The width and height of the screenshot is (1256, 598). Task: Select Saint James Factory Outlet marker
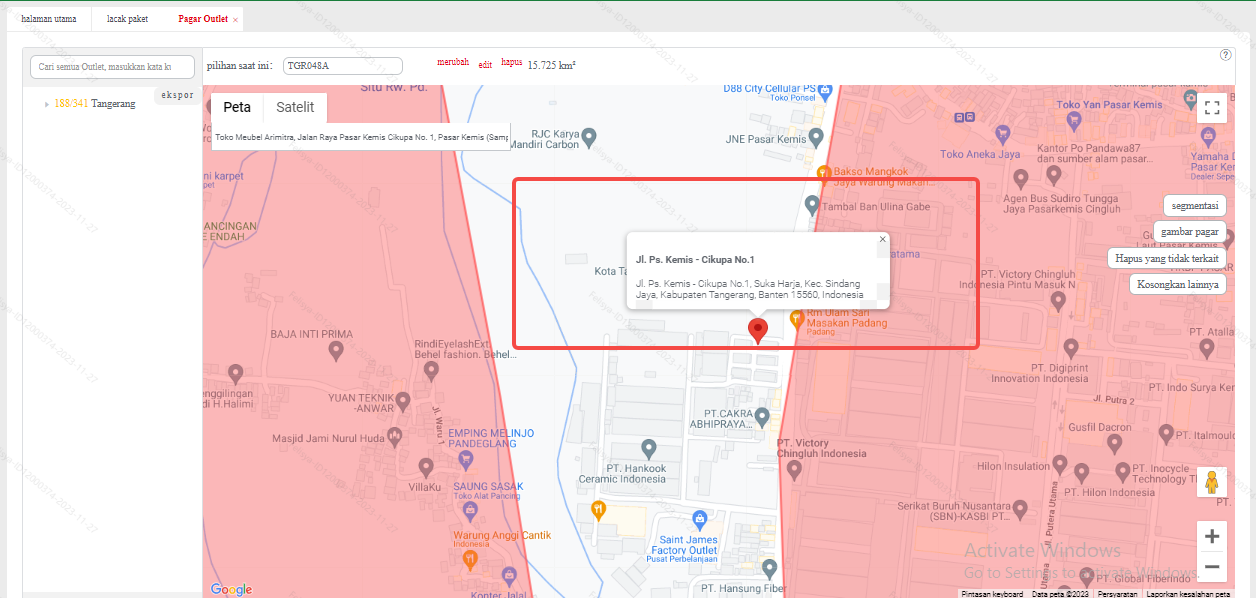pyautogui.click(x=700, y=518)
